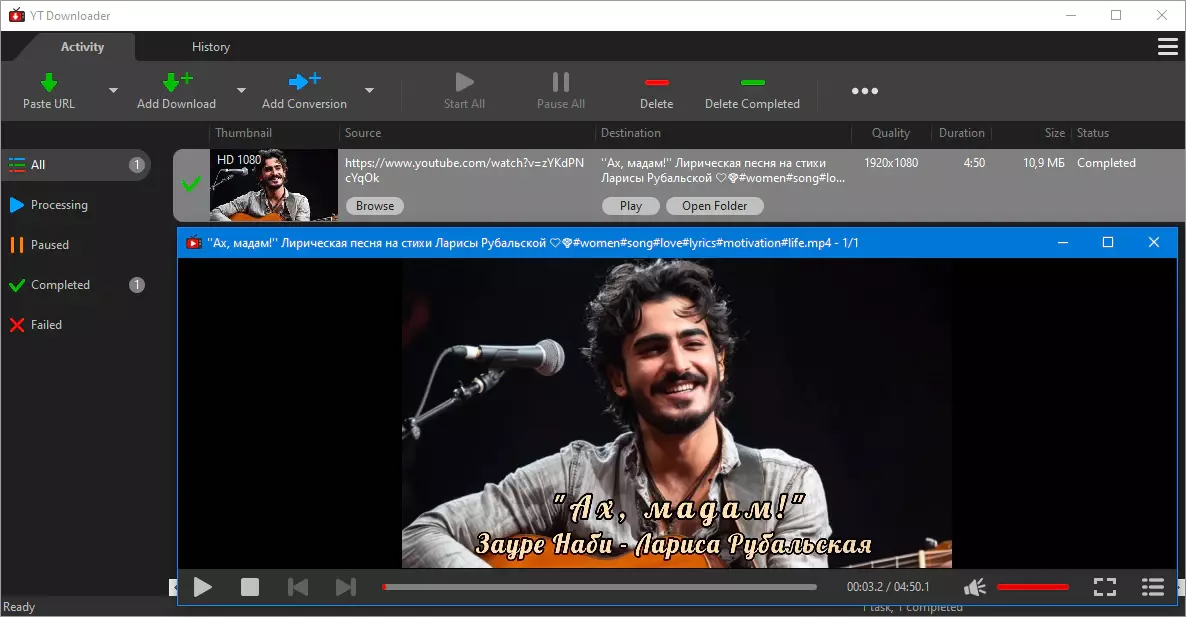Expand the Add Conversion dropdown arrow
This screenshot has width=1186, height=617.
pyautogui.click(x=369, y=91)
